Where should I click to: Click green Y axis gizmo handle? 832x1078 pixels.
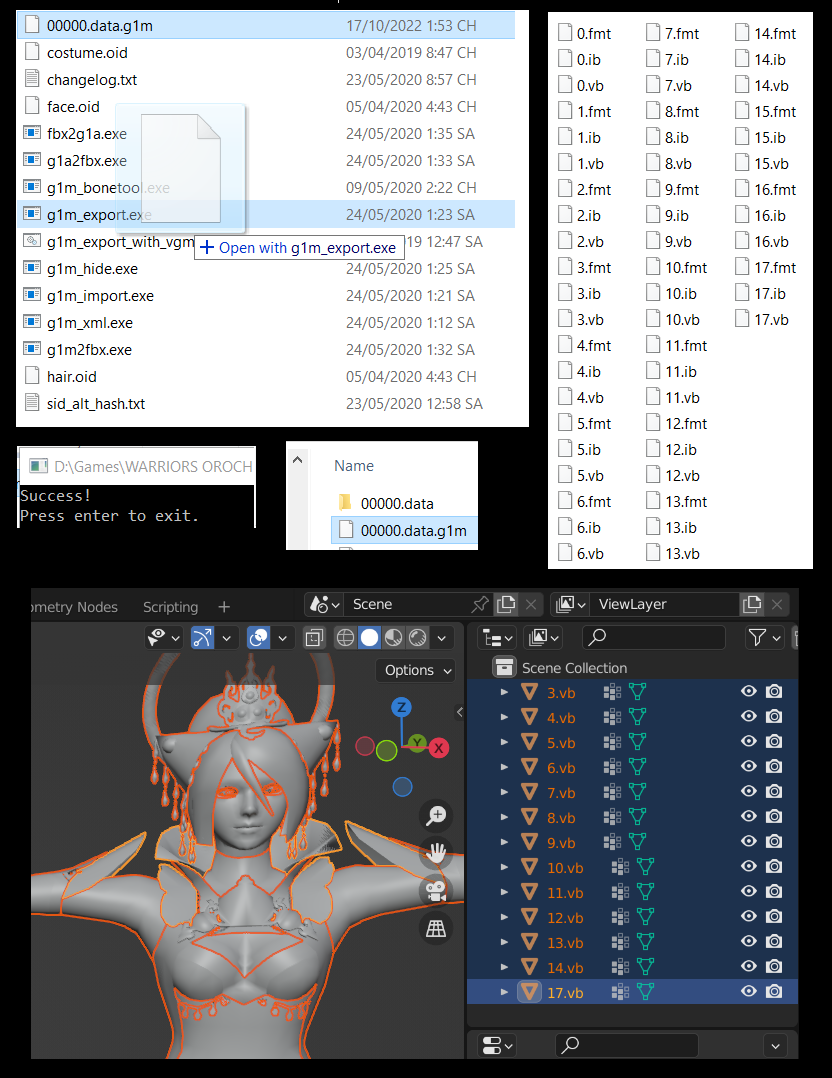[417, 742]
